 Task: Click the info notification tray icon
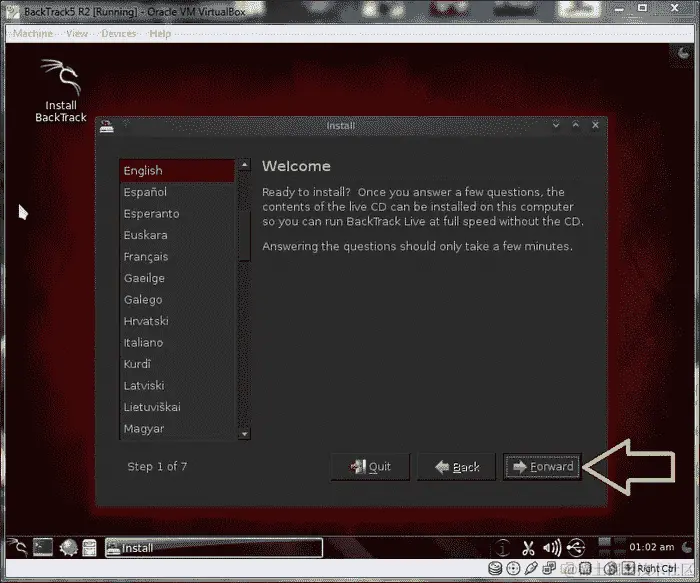pyautogui.click(x=503, y=547)
